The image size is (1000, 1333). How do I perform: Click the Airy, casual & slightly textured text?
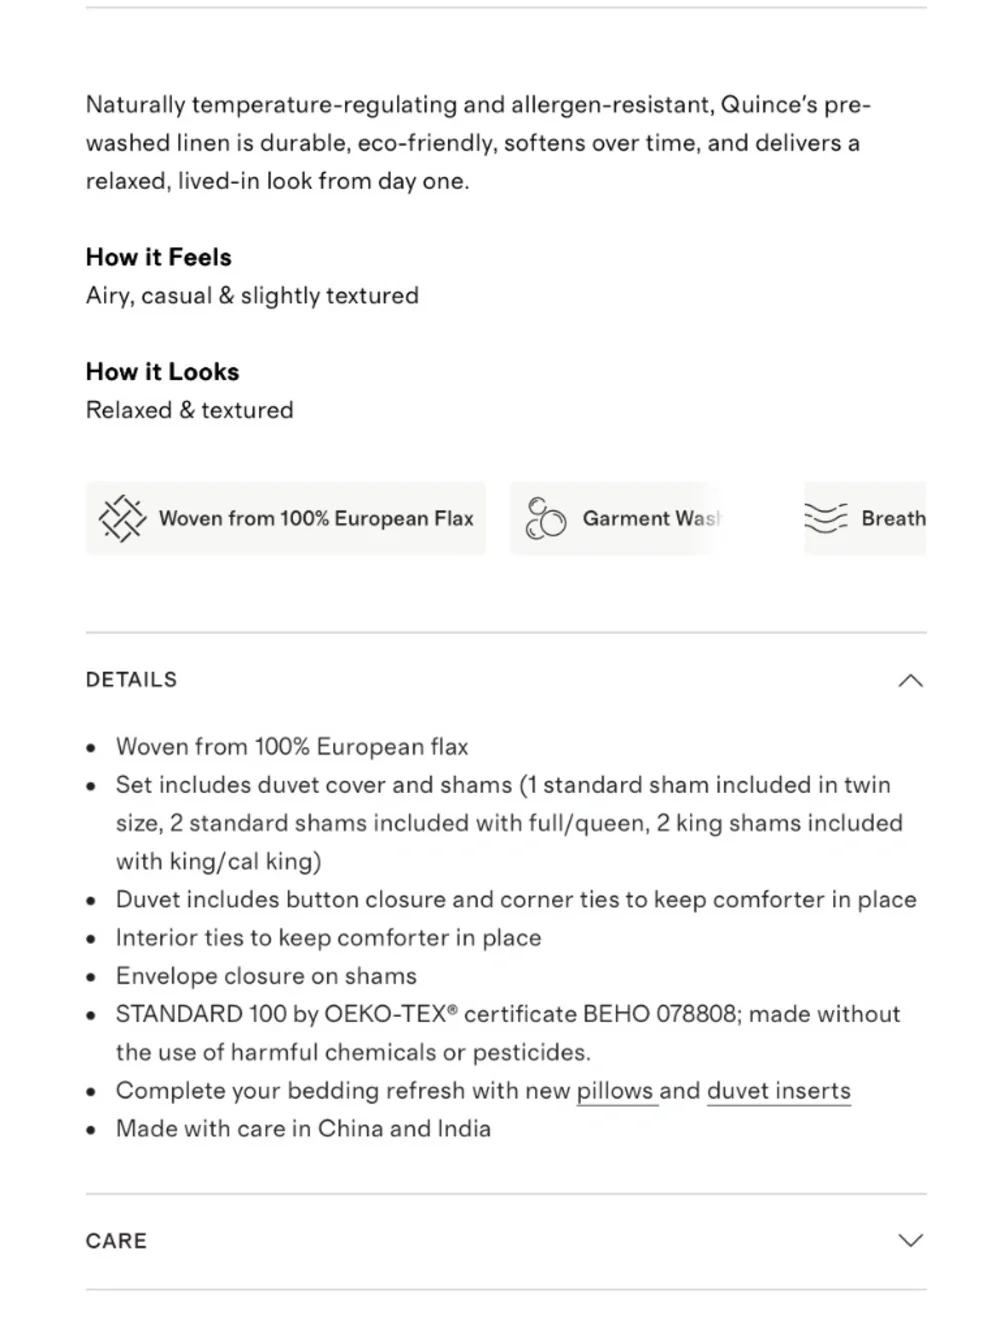[252, 296]
